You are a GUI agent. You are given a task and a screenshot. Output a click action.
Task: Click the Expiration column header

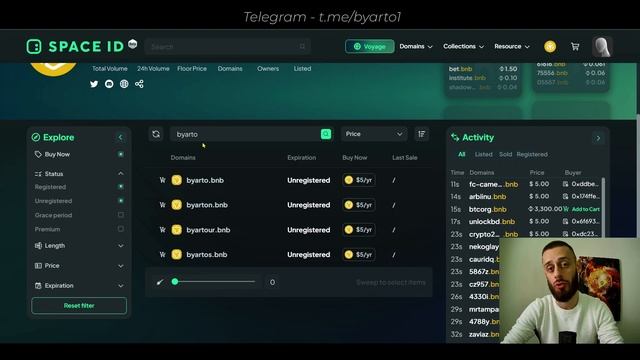301,158
